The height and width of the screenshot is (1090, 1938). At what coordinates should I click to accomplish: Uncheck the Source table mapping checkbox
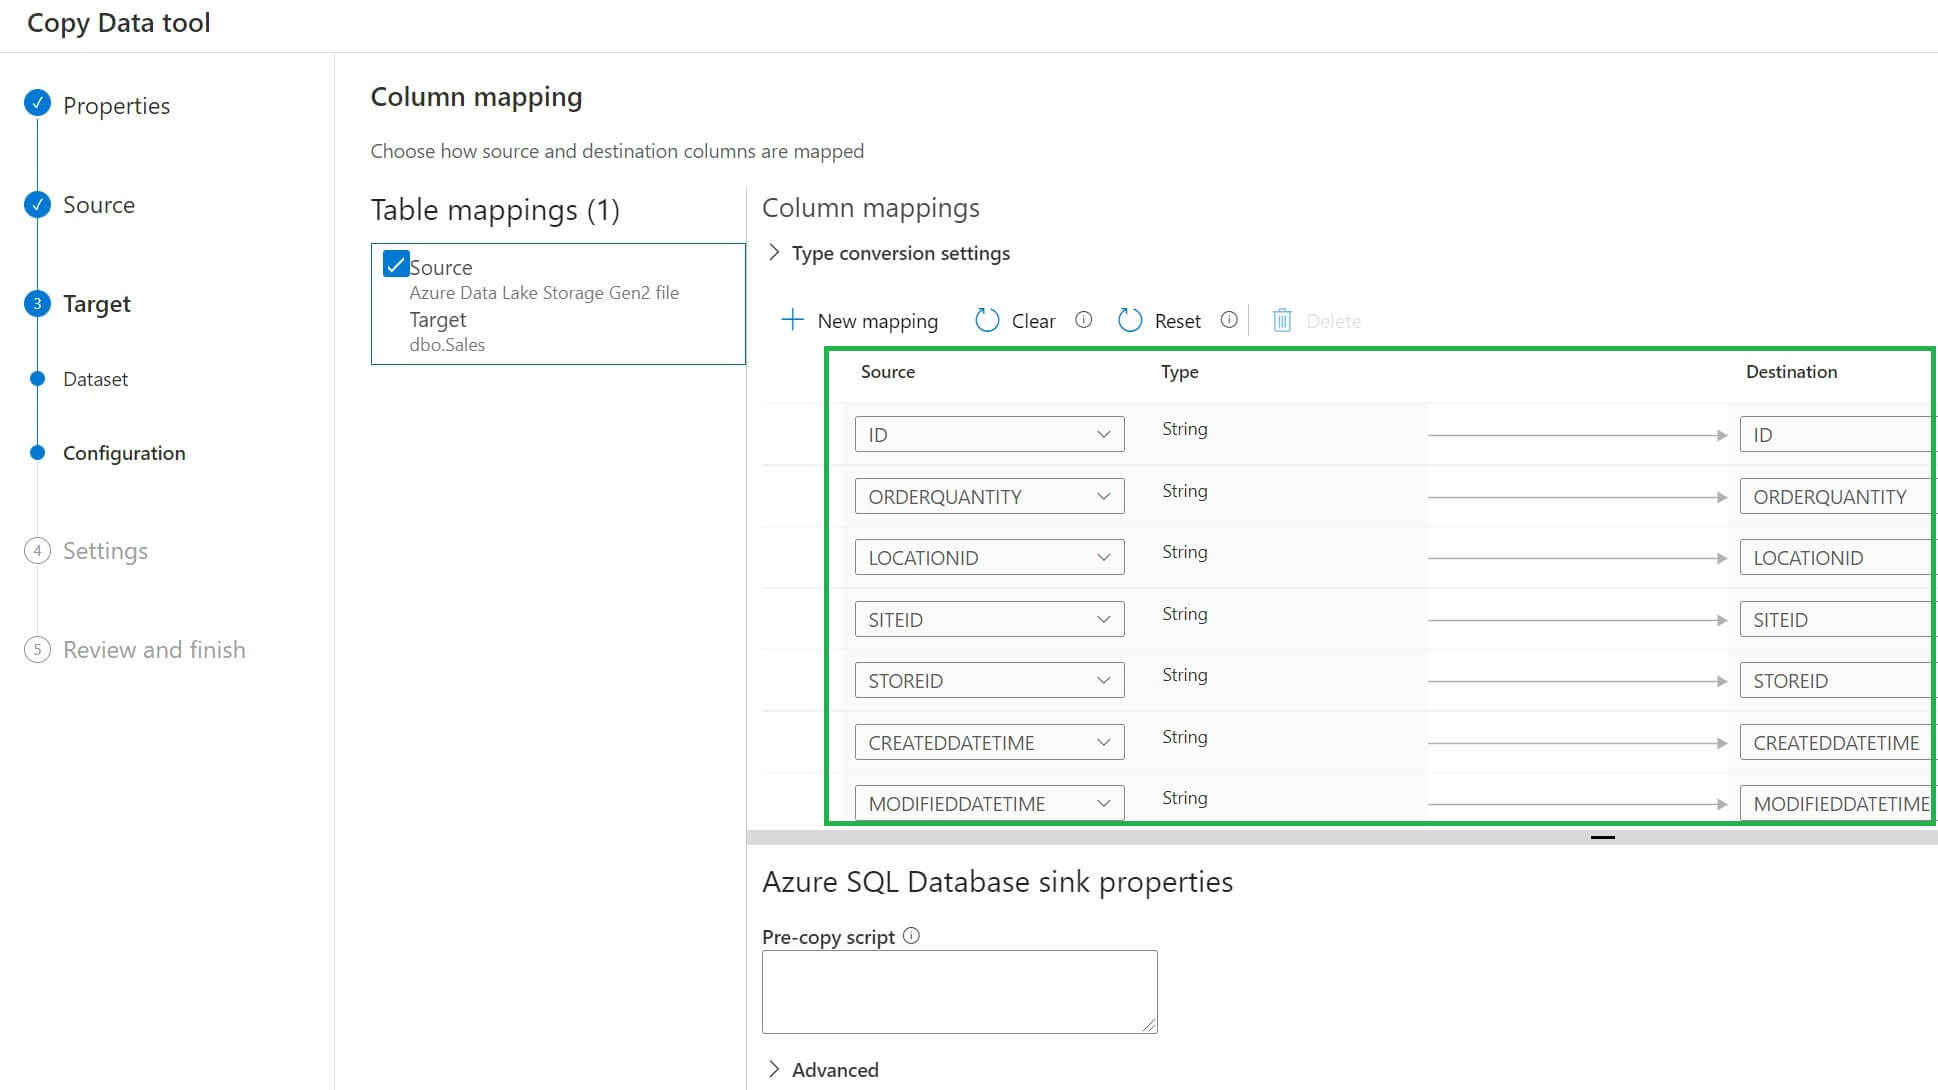point(396,264)
